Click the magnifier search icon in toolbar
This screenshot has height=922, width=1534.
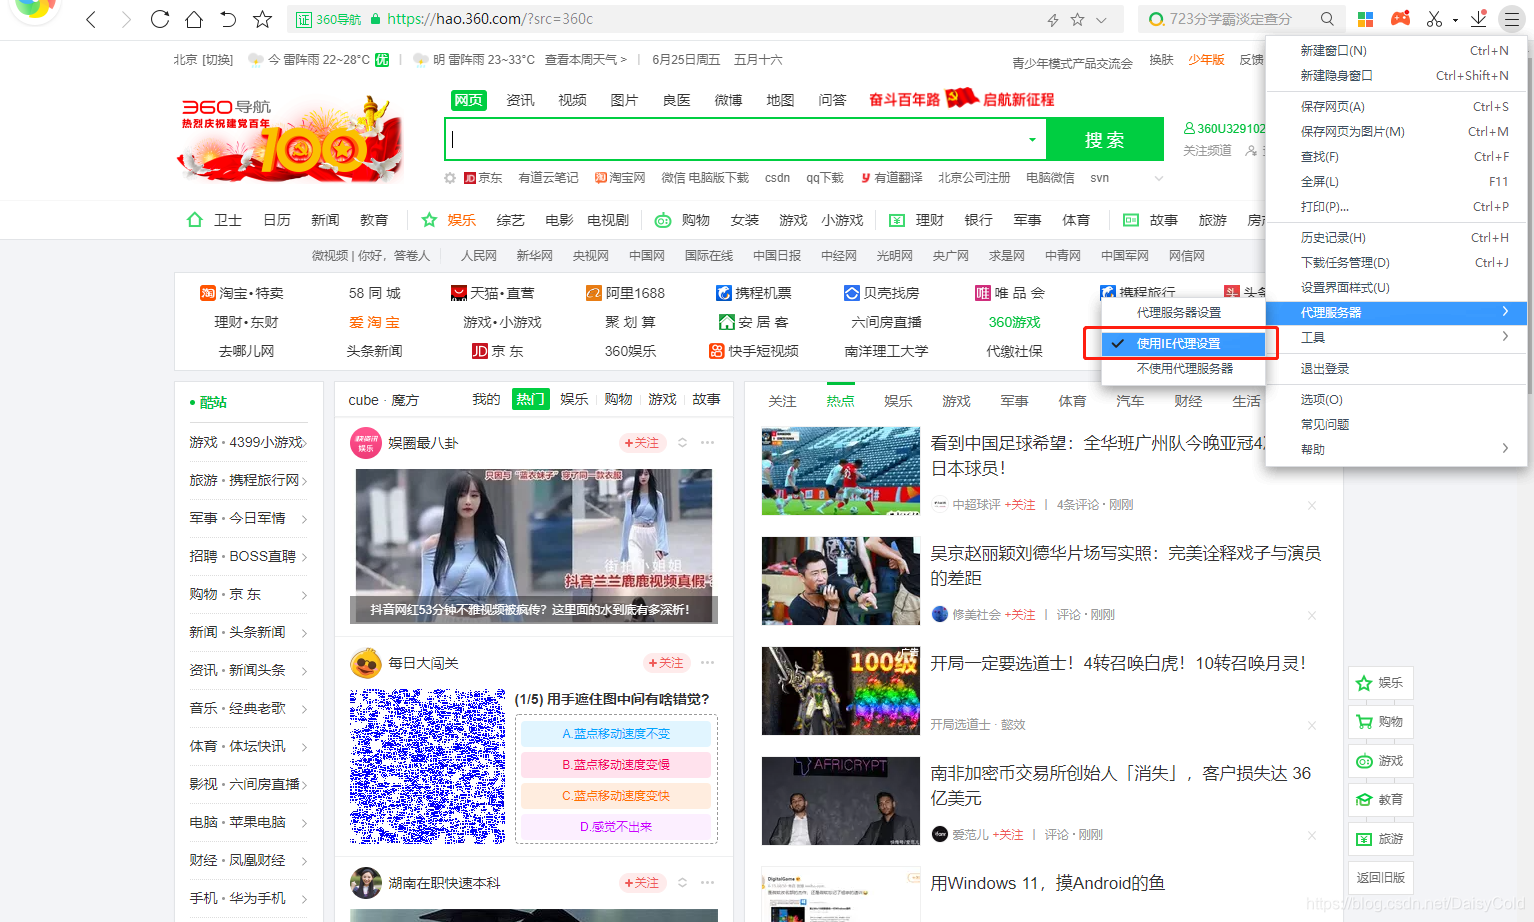1327,19
